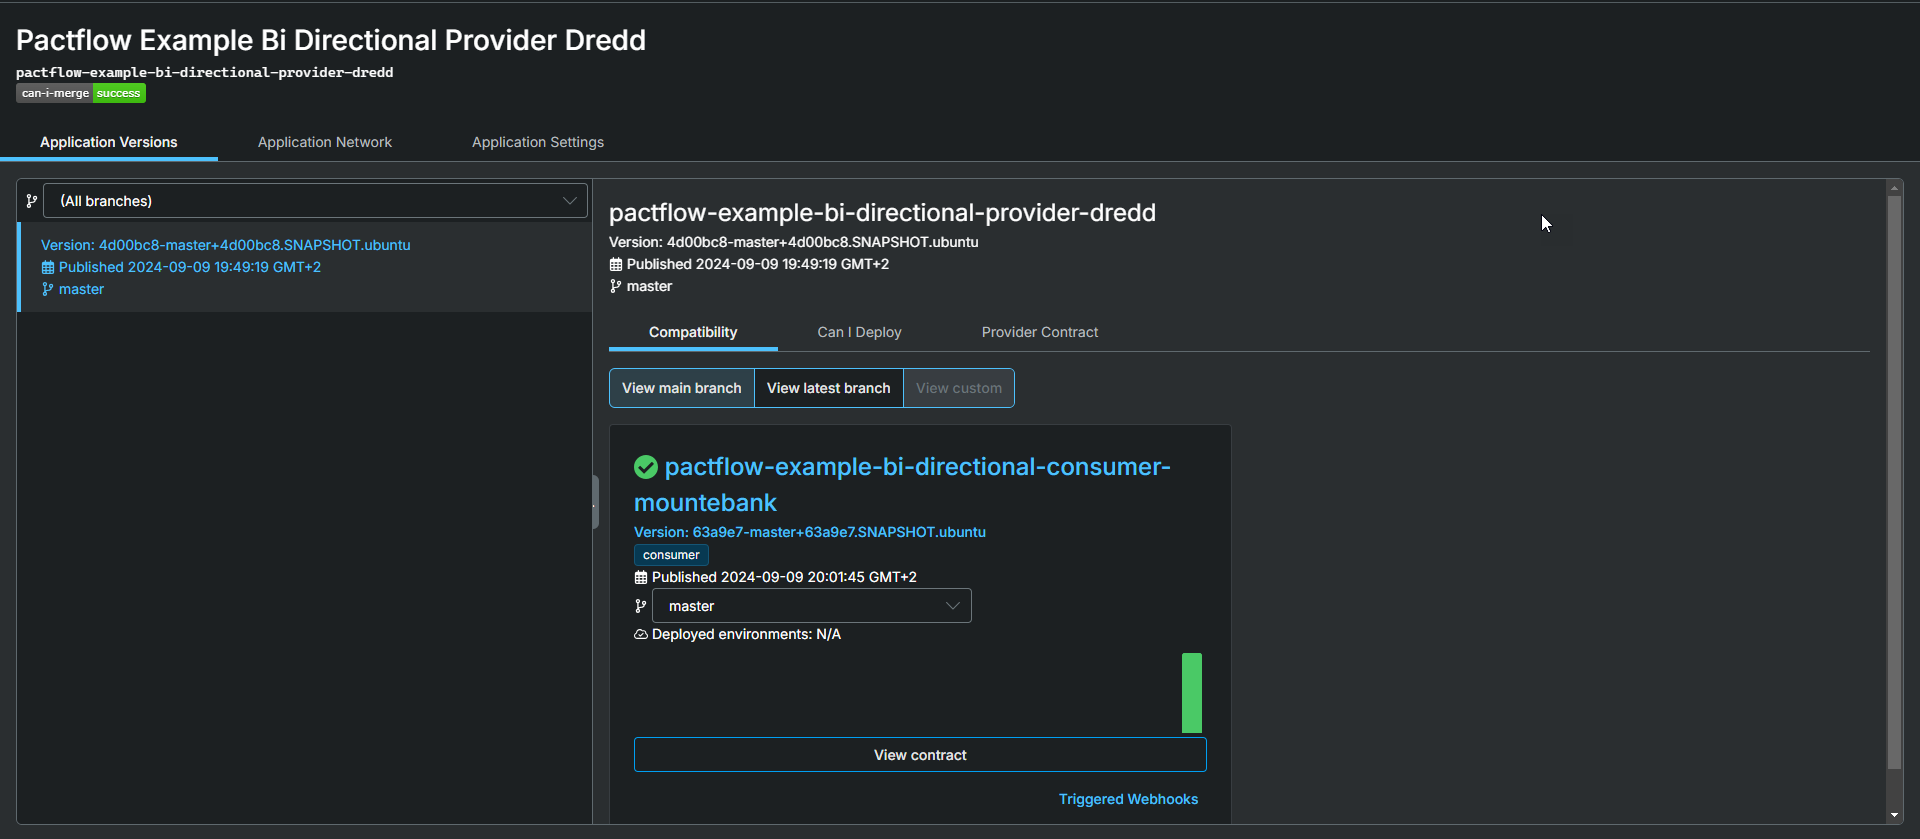Click 'Deployed environments: N/A' text

pos(746,634)
